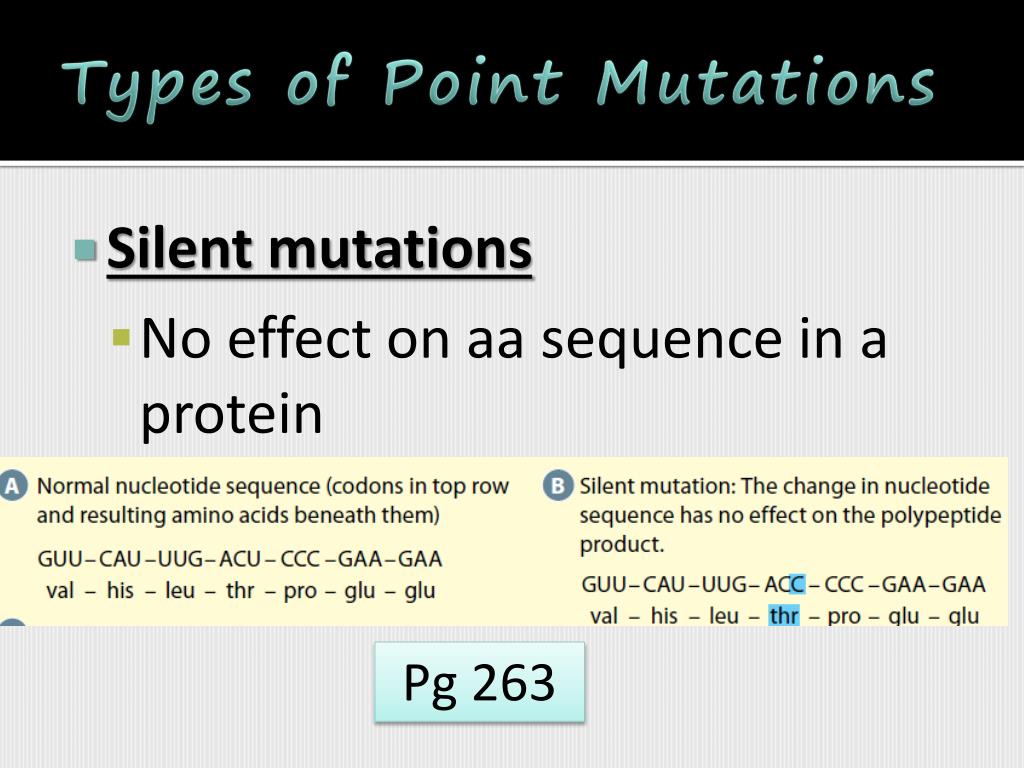Viewport: 1024px width, 768px height.
Task: Click the circled B label icon
Action: pyautogui.click(x=558, y=487)
